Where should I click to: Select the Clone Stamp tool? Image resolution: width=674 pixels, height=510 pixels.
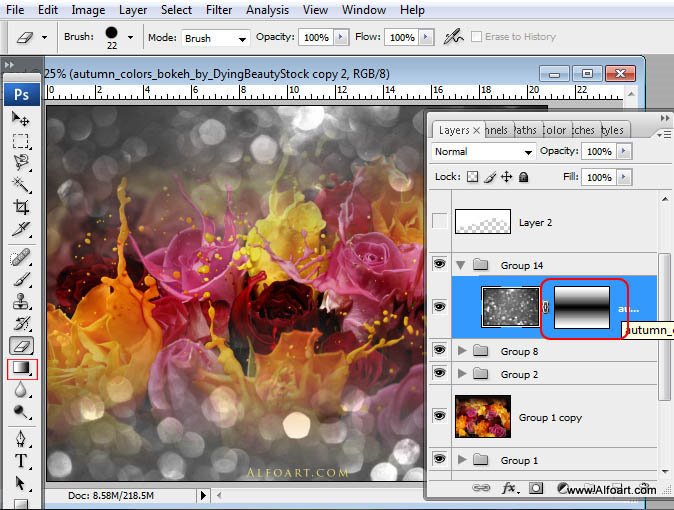[x=20, y=301]
